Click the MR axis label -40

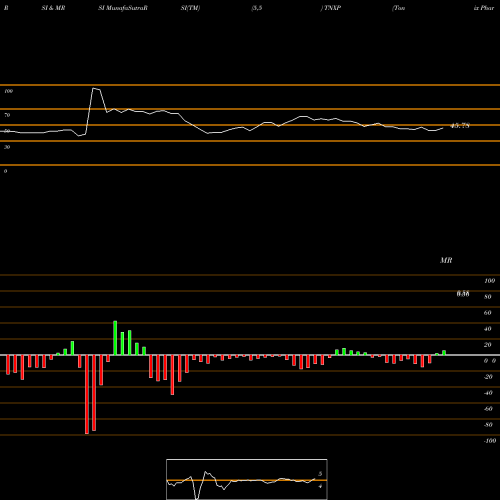coord(488,393)
